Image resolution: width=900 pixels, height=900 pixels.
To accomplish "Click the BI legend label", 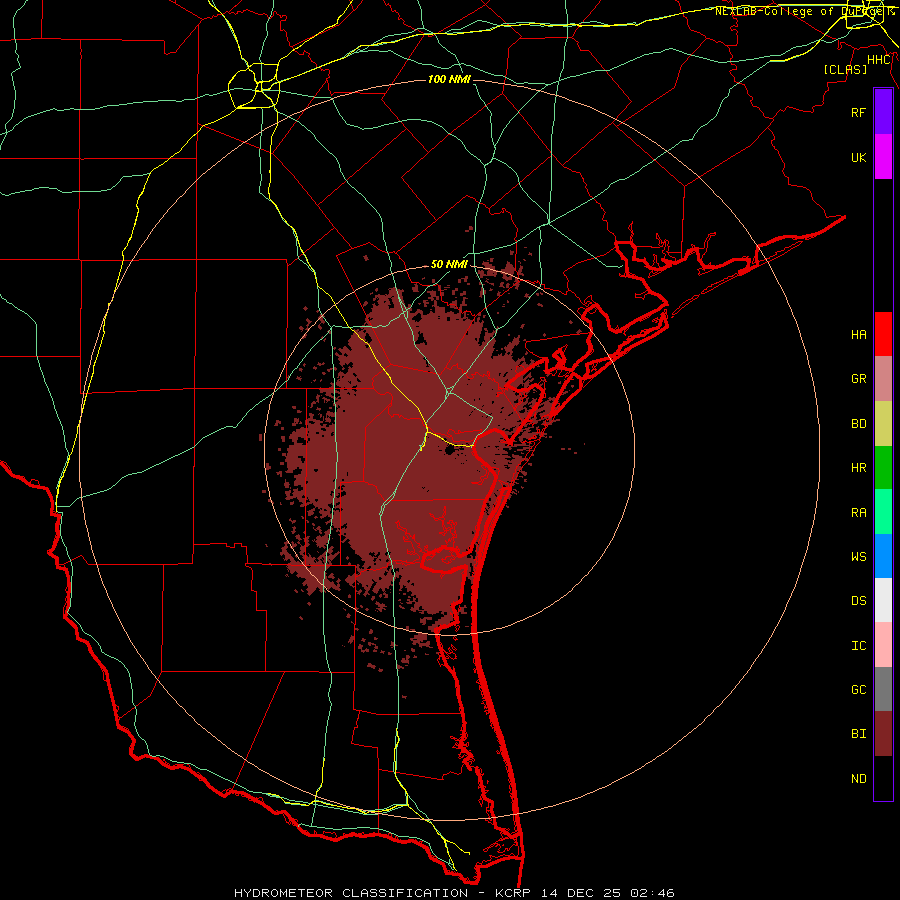I will [x=858, y=734].
